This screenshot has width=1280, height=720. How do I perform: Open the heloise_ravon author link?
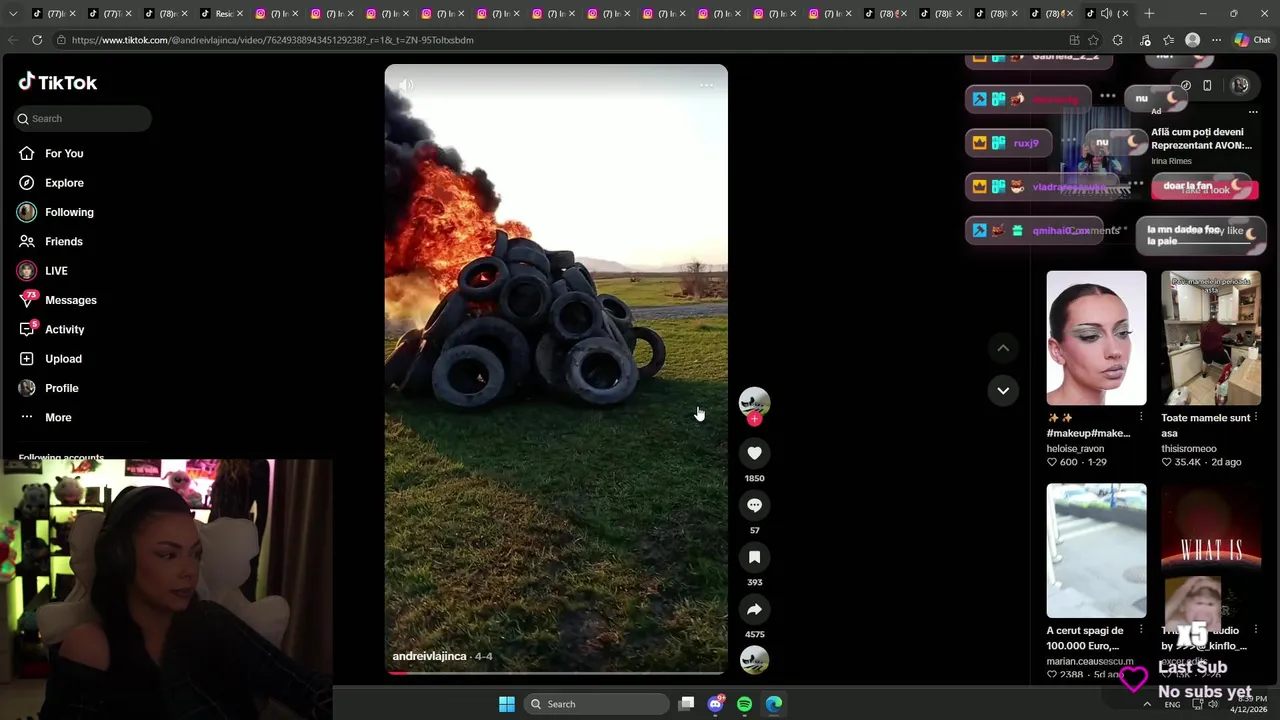[x=1075, y=449]
